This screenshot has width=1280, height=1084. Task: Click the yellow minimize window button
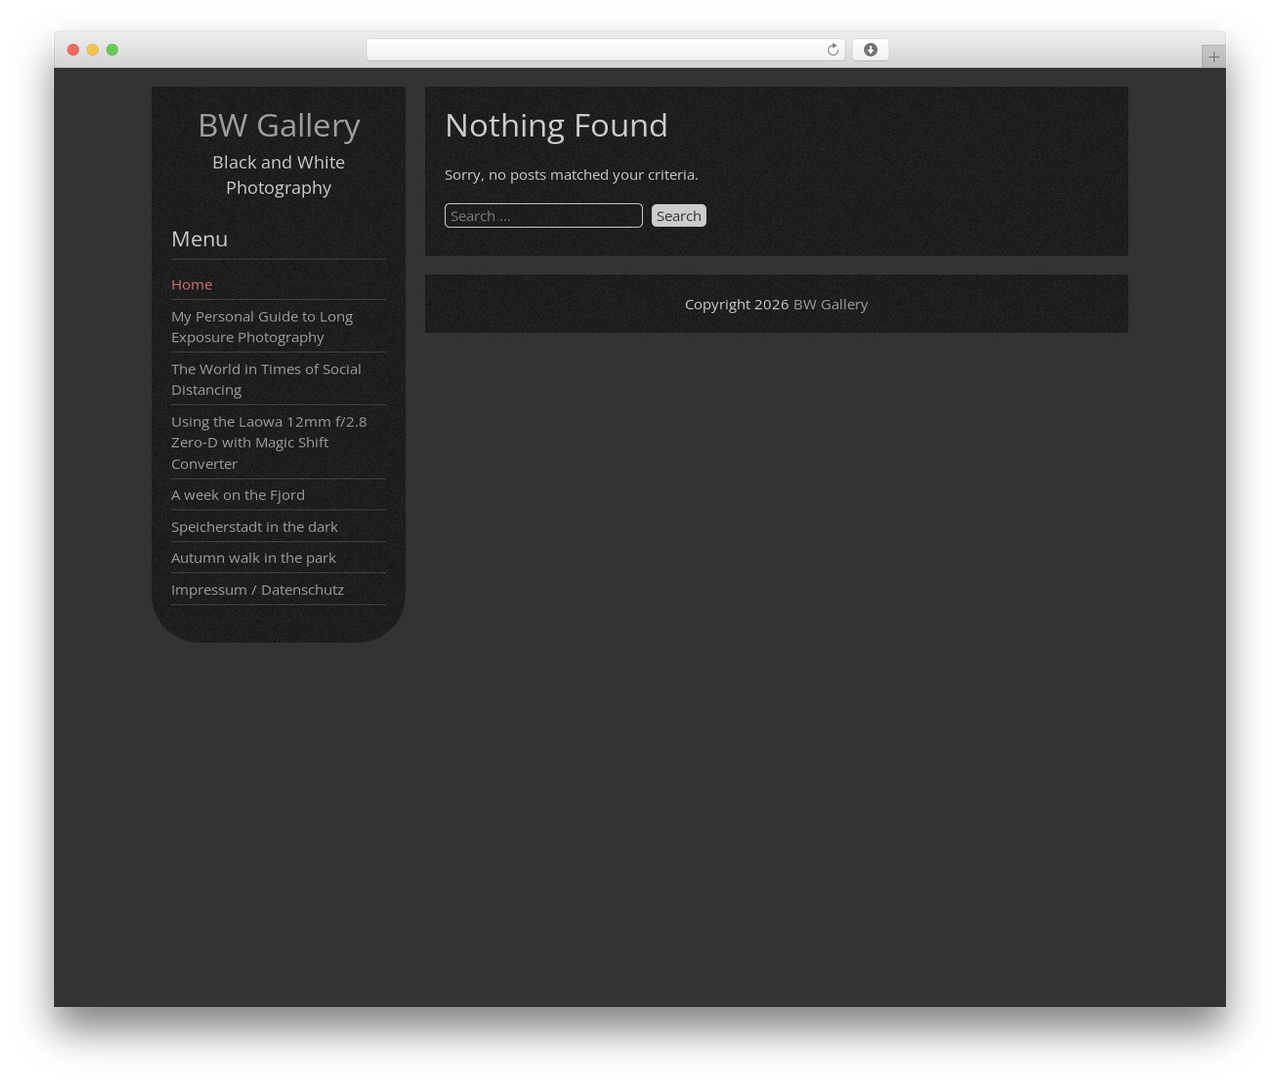tap(93, 50)
